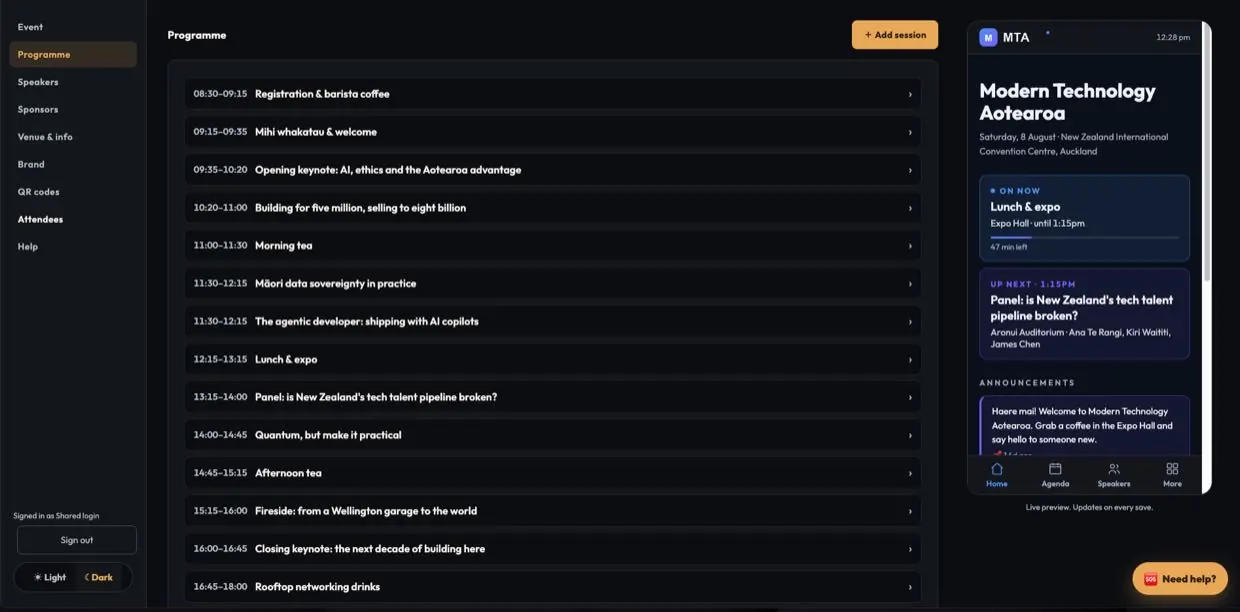Expand the Mihi whakatau & welcome chevron
The image size is (1240, 612).
910,132
